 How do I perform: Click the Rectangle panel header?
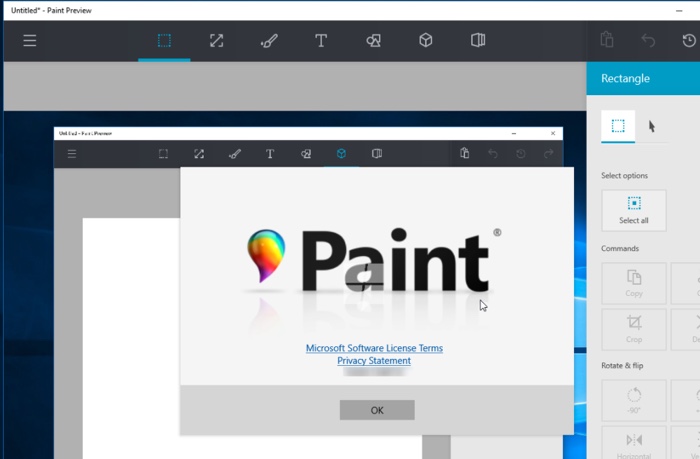pos(643,79)
